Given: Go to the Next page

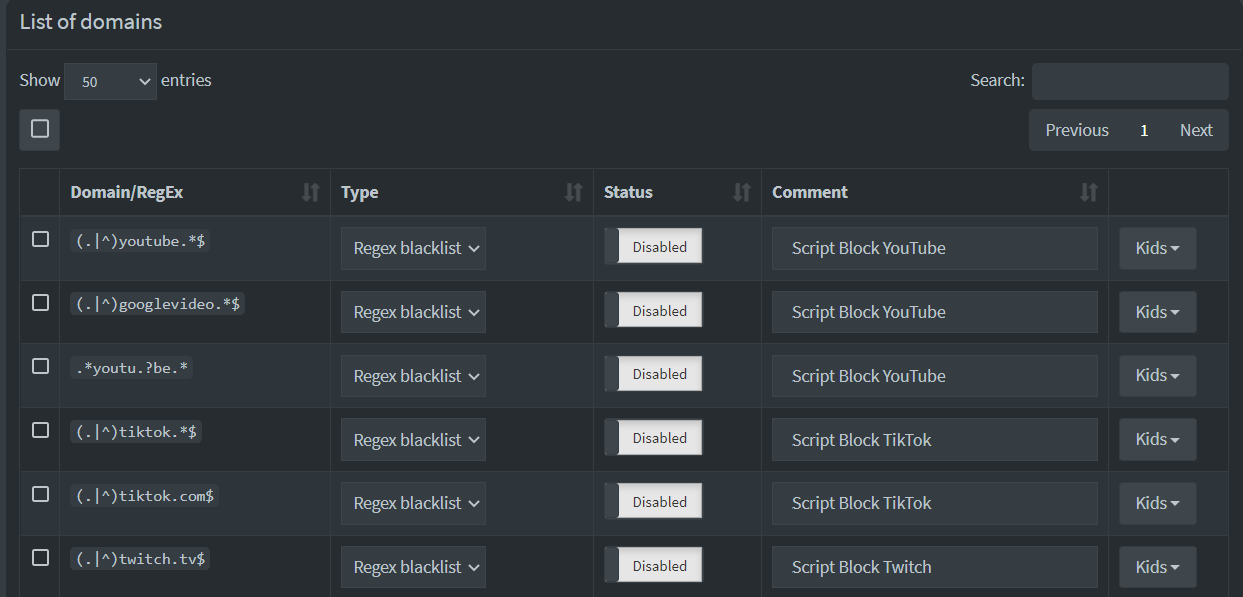Looking at the screenshot, I should tap(1196, 130).
